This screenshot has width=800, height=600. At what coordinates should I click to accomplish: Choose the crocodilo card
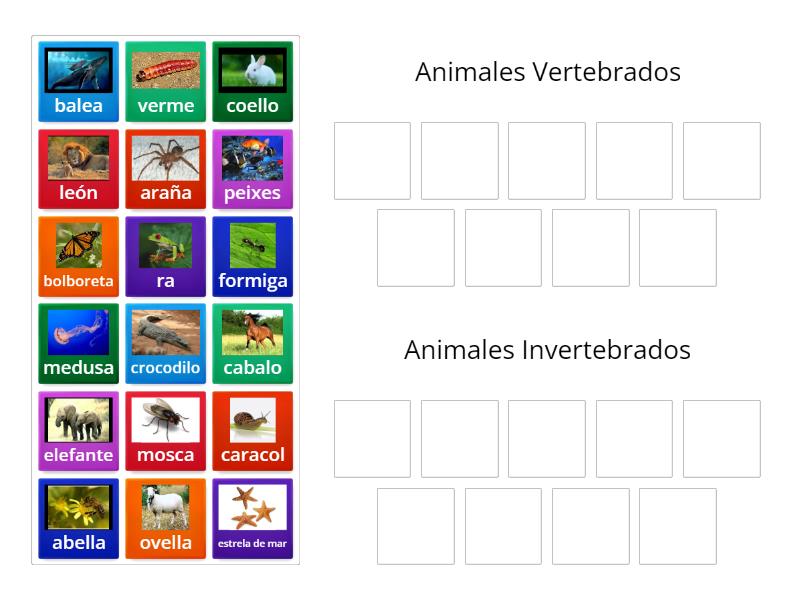point(166,343)
